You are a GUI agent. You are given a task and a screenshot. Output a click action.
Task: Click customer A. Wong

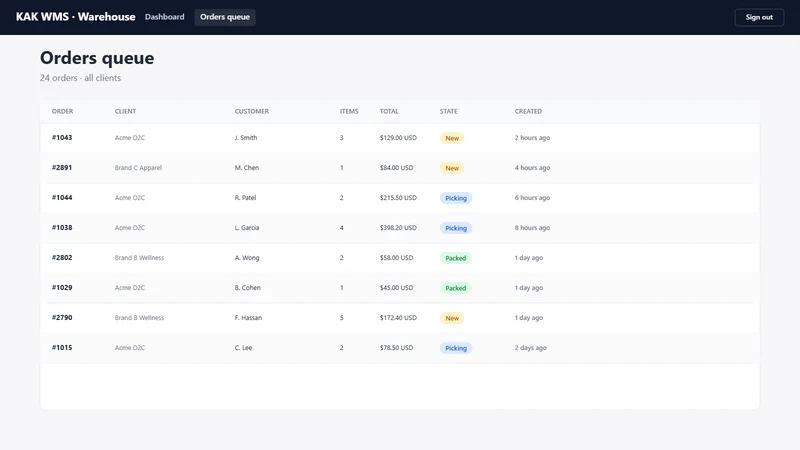coord(247,258)
